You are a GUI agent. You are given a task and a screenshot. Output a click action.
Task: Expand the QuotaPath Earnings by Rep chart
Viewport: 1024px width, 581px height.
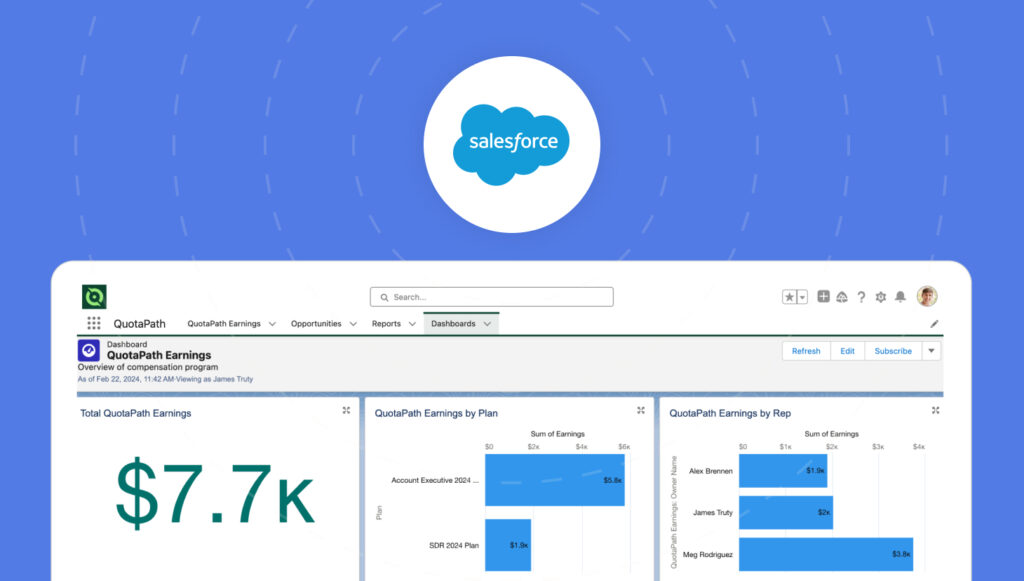935,409
